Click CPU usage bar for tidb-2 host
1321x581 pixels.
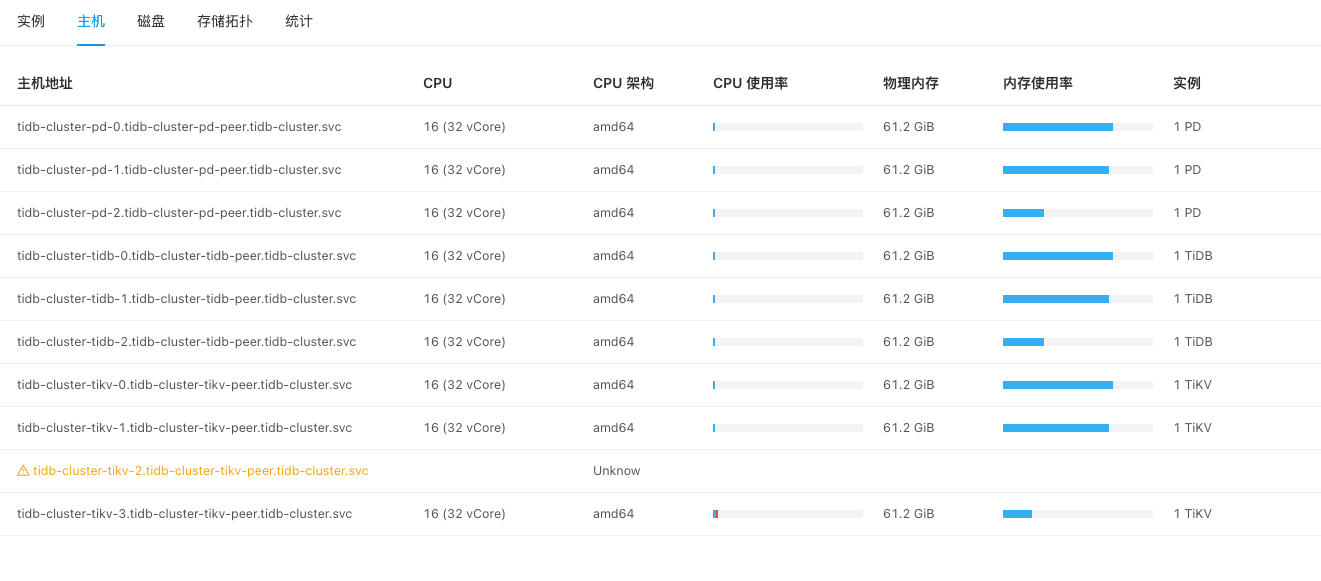click(787, 342)
